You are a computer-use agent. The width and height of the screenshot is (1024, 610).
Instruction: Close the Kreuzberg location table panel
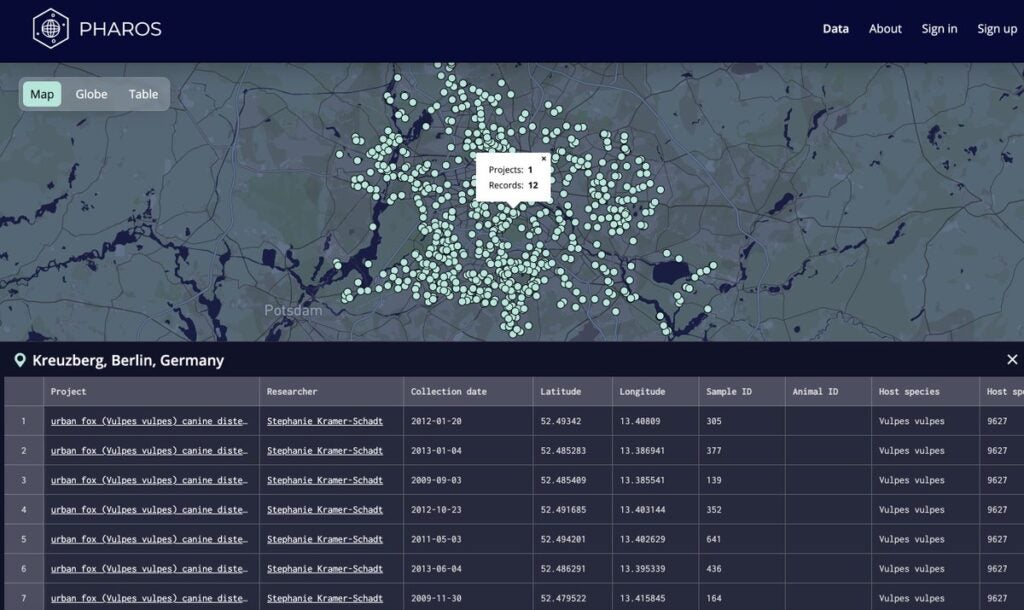[1011, 360]
